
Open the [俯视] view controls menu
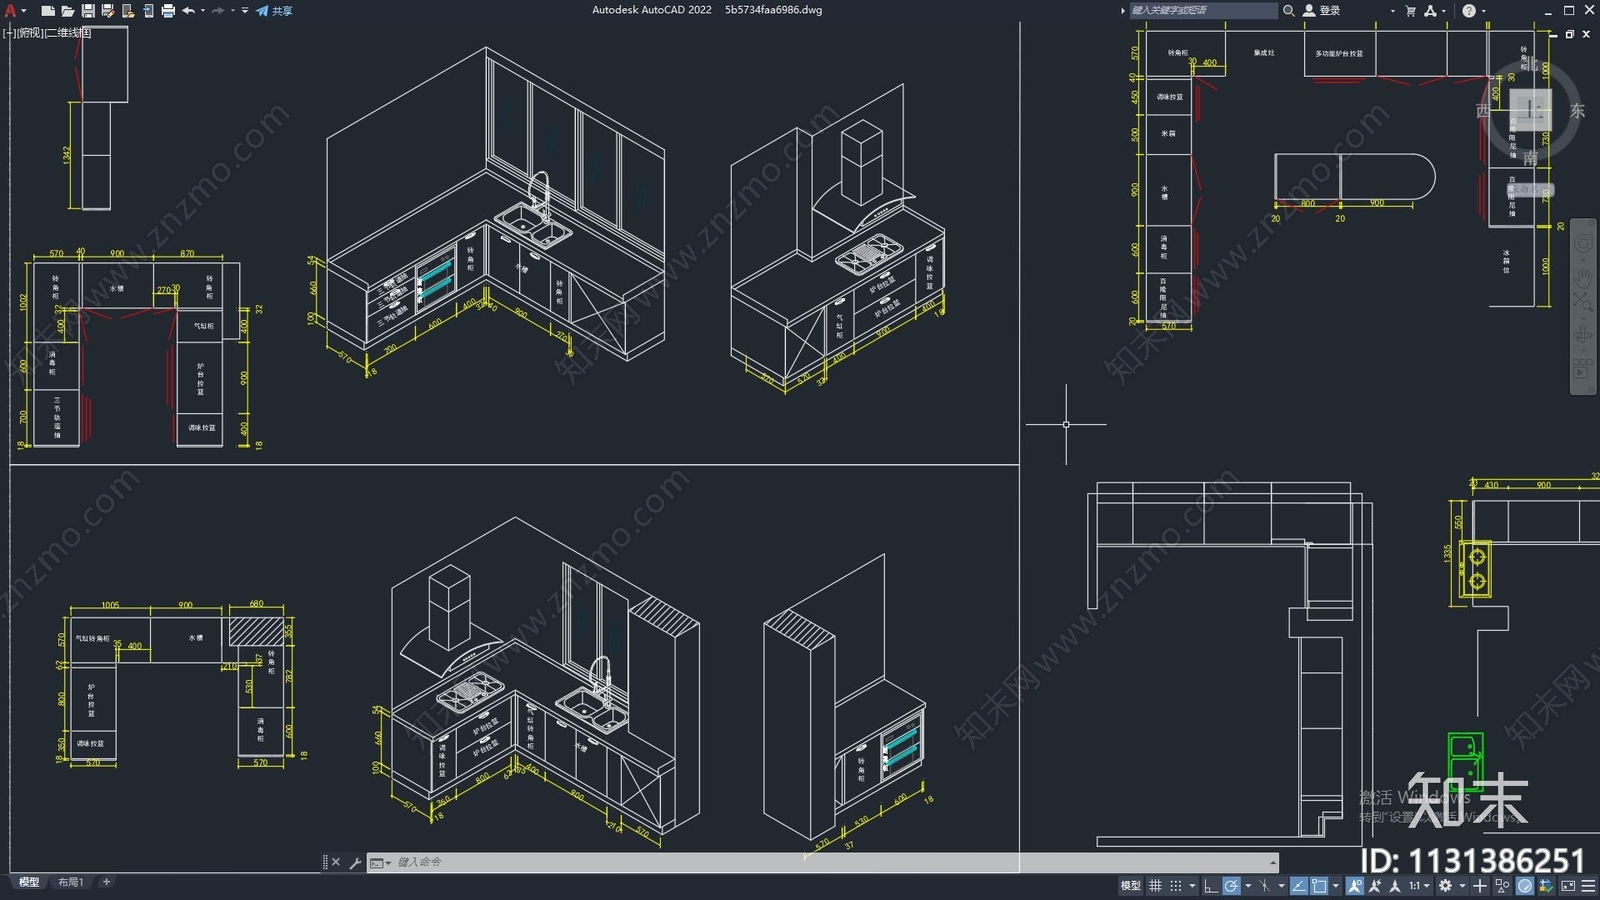point(30,33)
